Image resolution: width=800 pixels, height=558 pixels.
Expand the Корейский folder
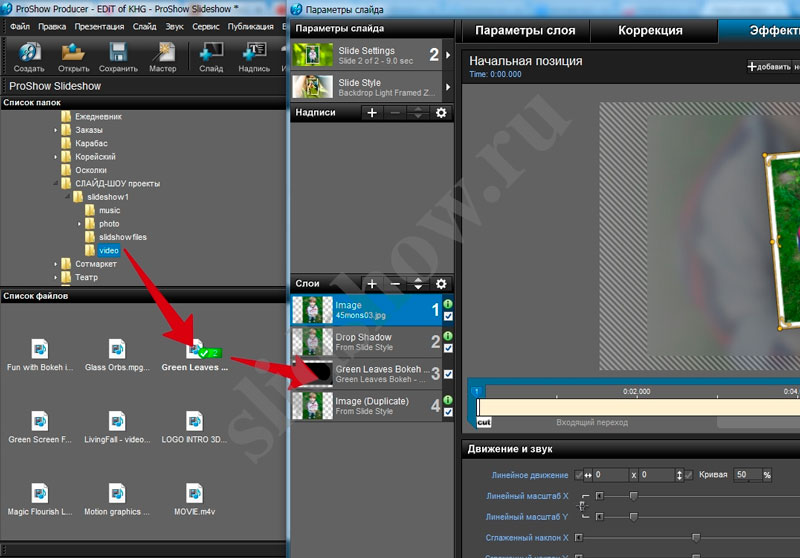[x=55, y=157]
